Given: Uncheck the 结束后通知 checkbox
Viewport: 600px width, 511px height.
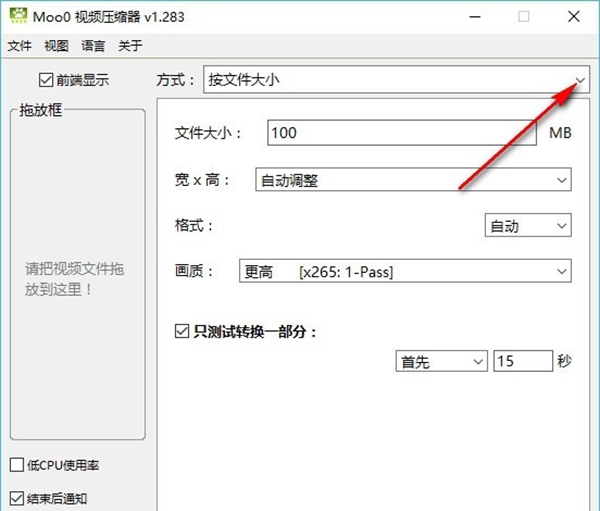Looking at the screenshot, I should pyautogui.click(x=17, y=498).
